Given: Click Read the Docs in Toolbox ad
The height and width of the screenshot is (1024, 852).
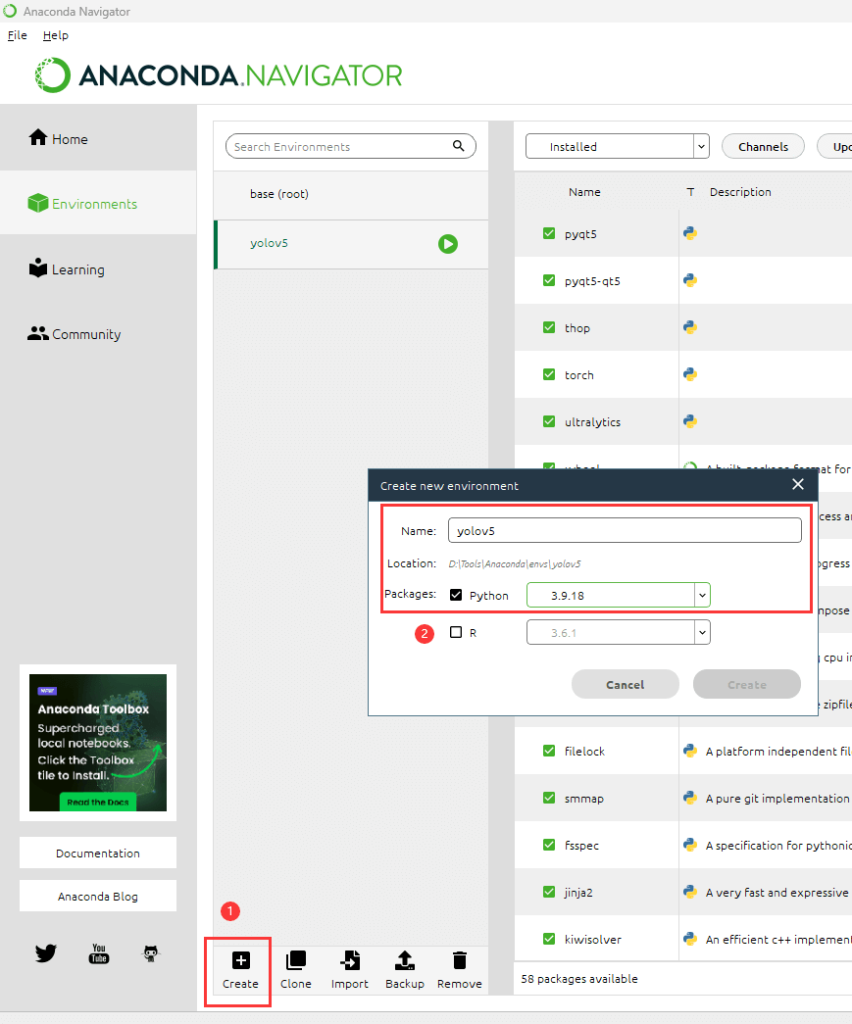Looking at the screenshot, I should [98, 802].
